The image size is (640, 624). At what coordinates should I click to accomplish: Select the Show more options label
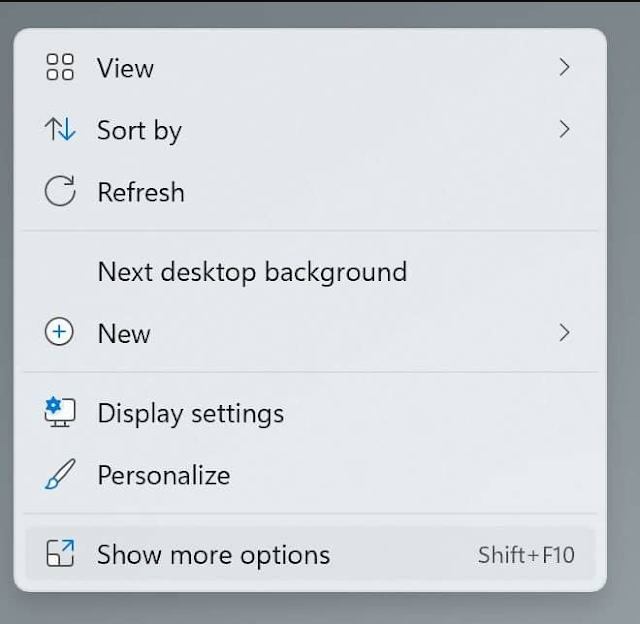coord(213,555)
